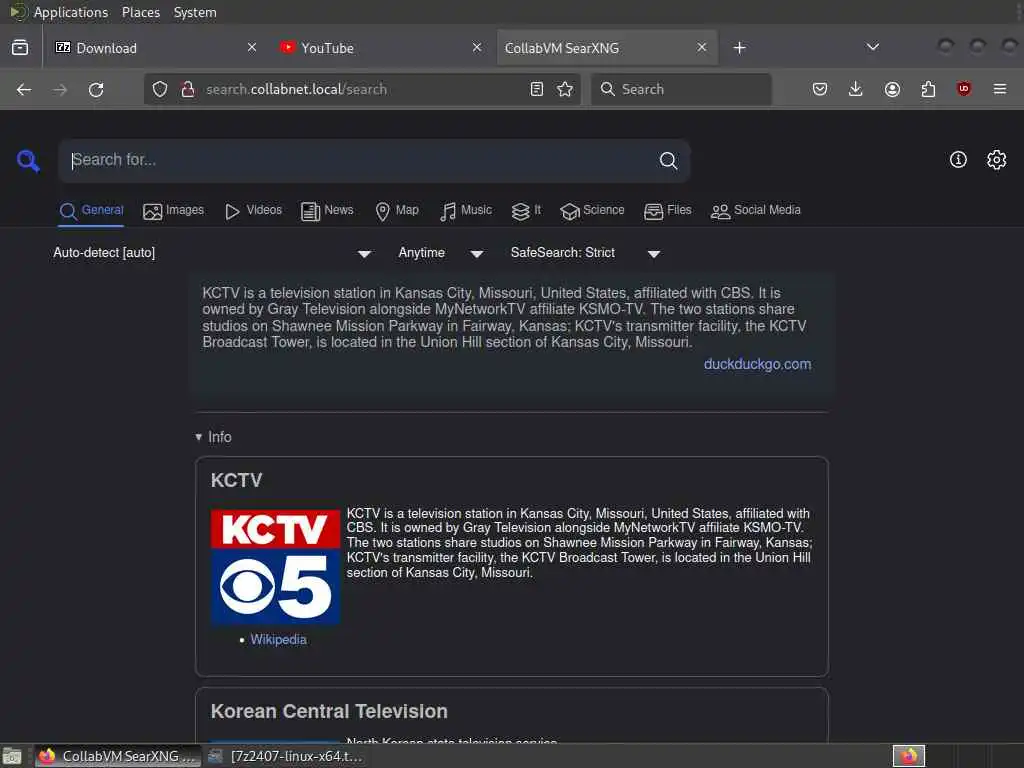
Task: Click the SearXNG magnifier logo
Action: 28,160
